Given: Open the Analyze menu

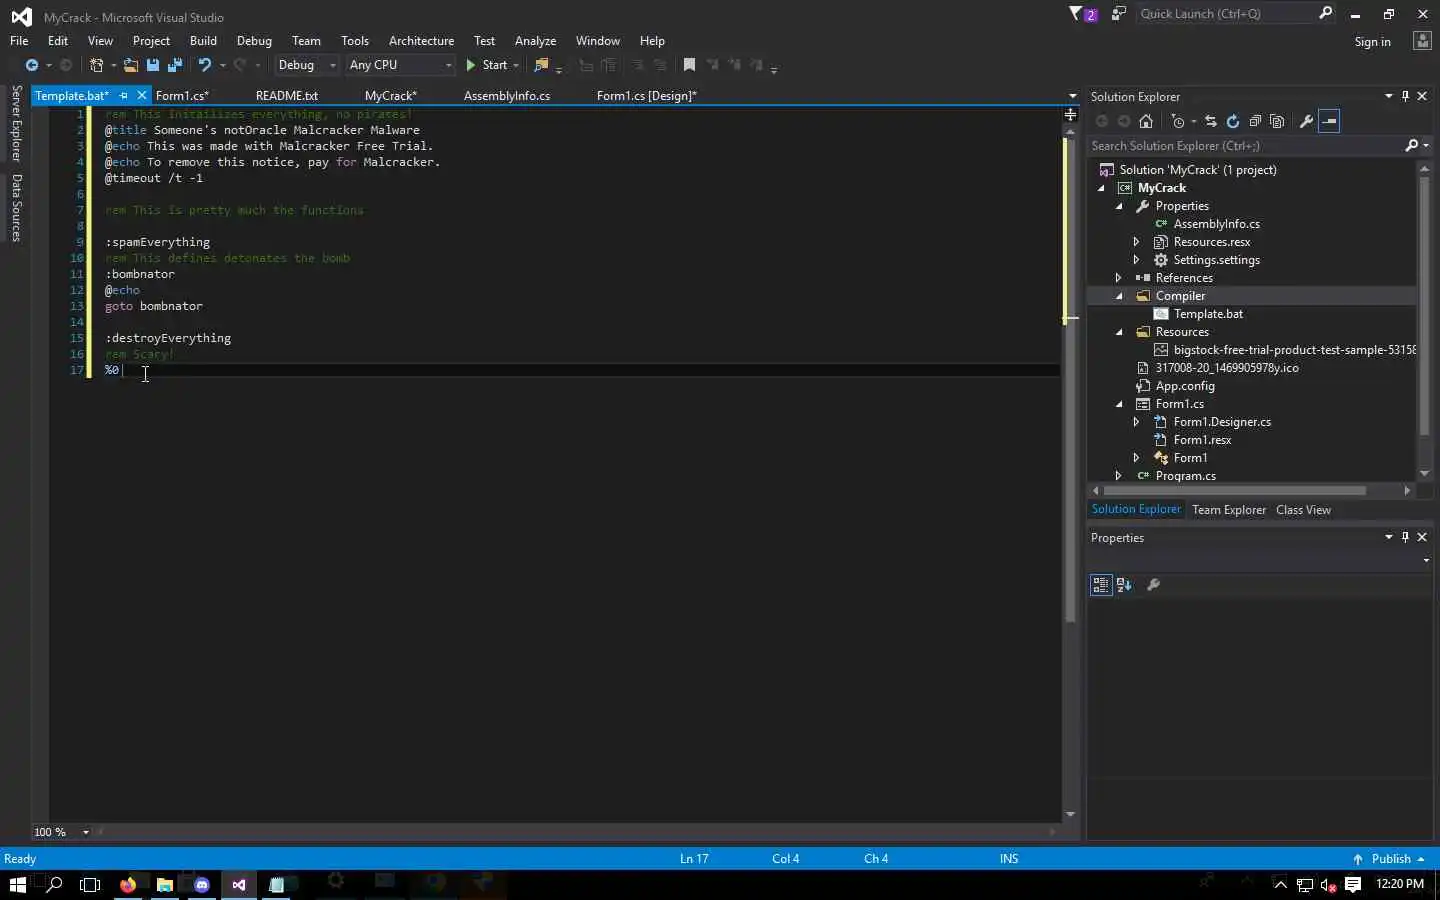Looking at the screenshot, I should point(535,41).
